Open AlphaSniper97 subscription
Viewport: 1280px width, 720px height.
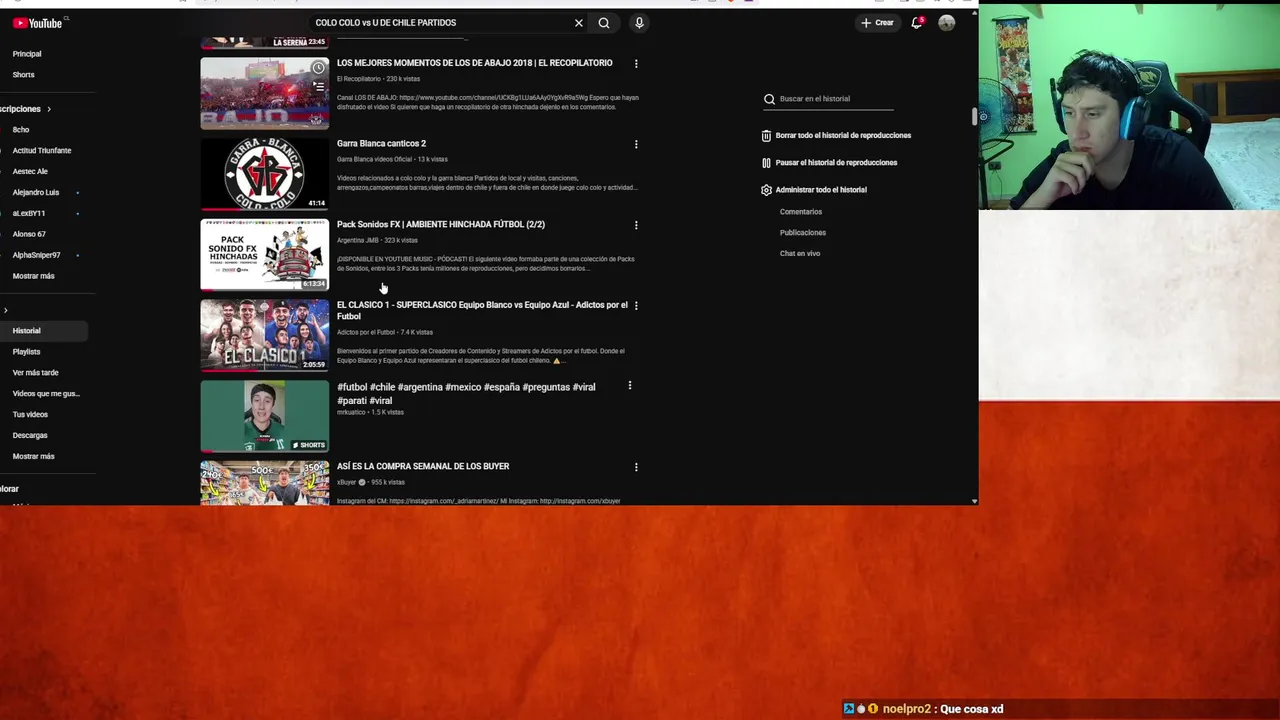(x=36, y=256)
